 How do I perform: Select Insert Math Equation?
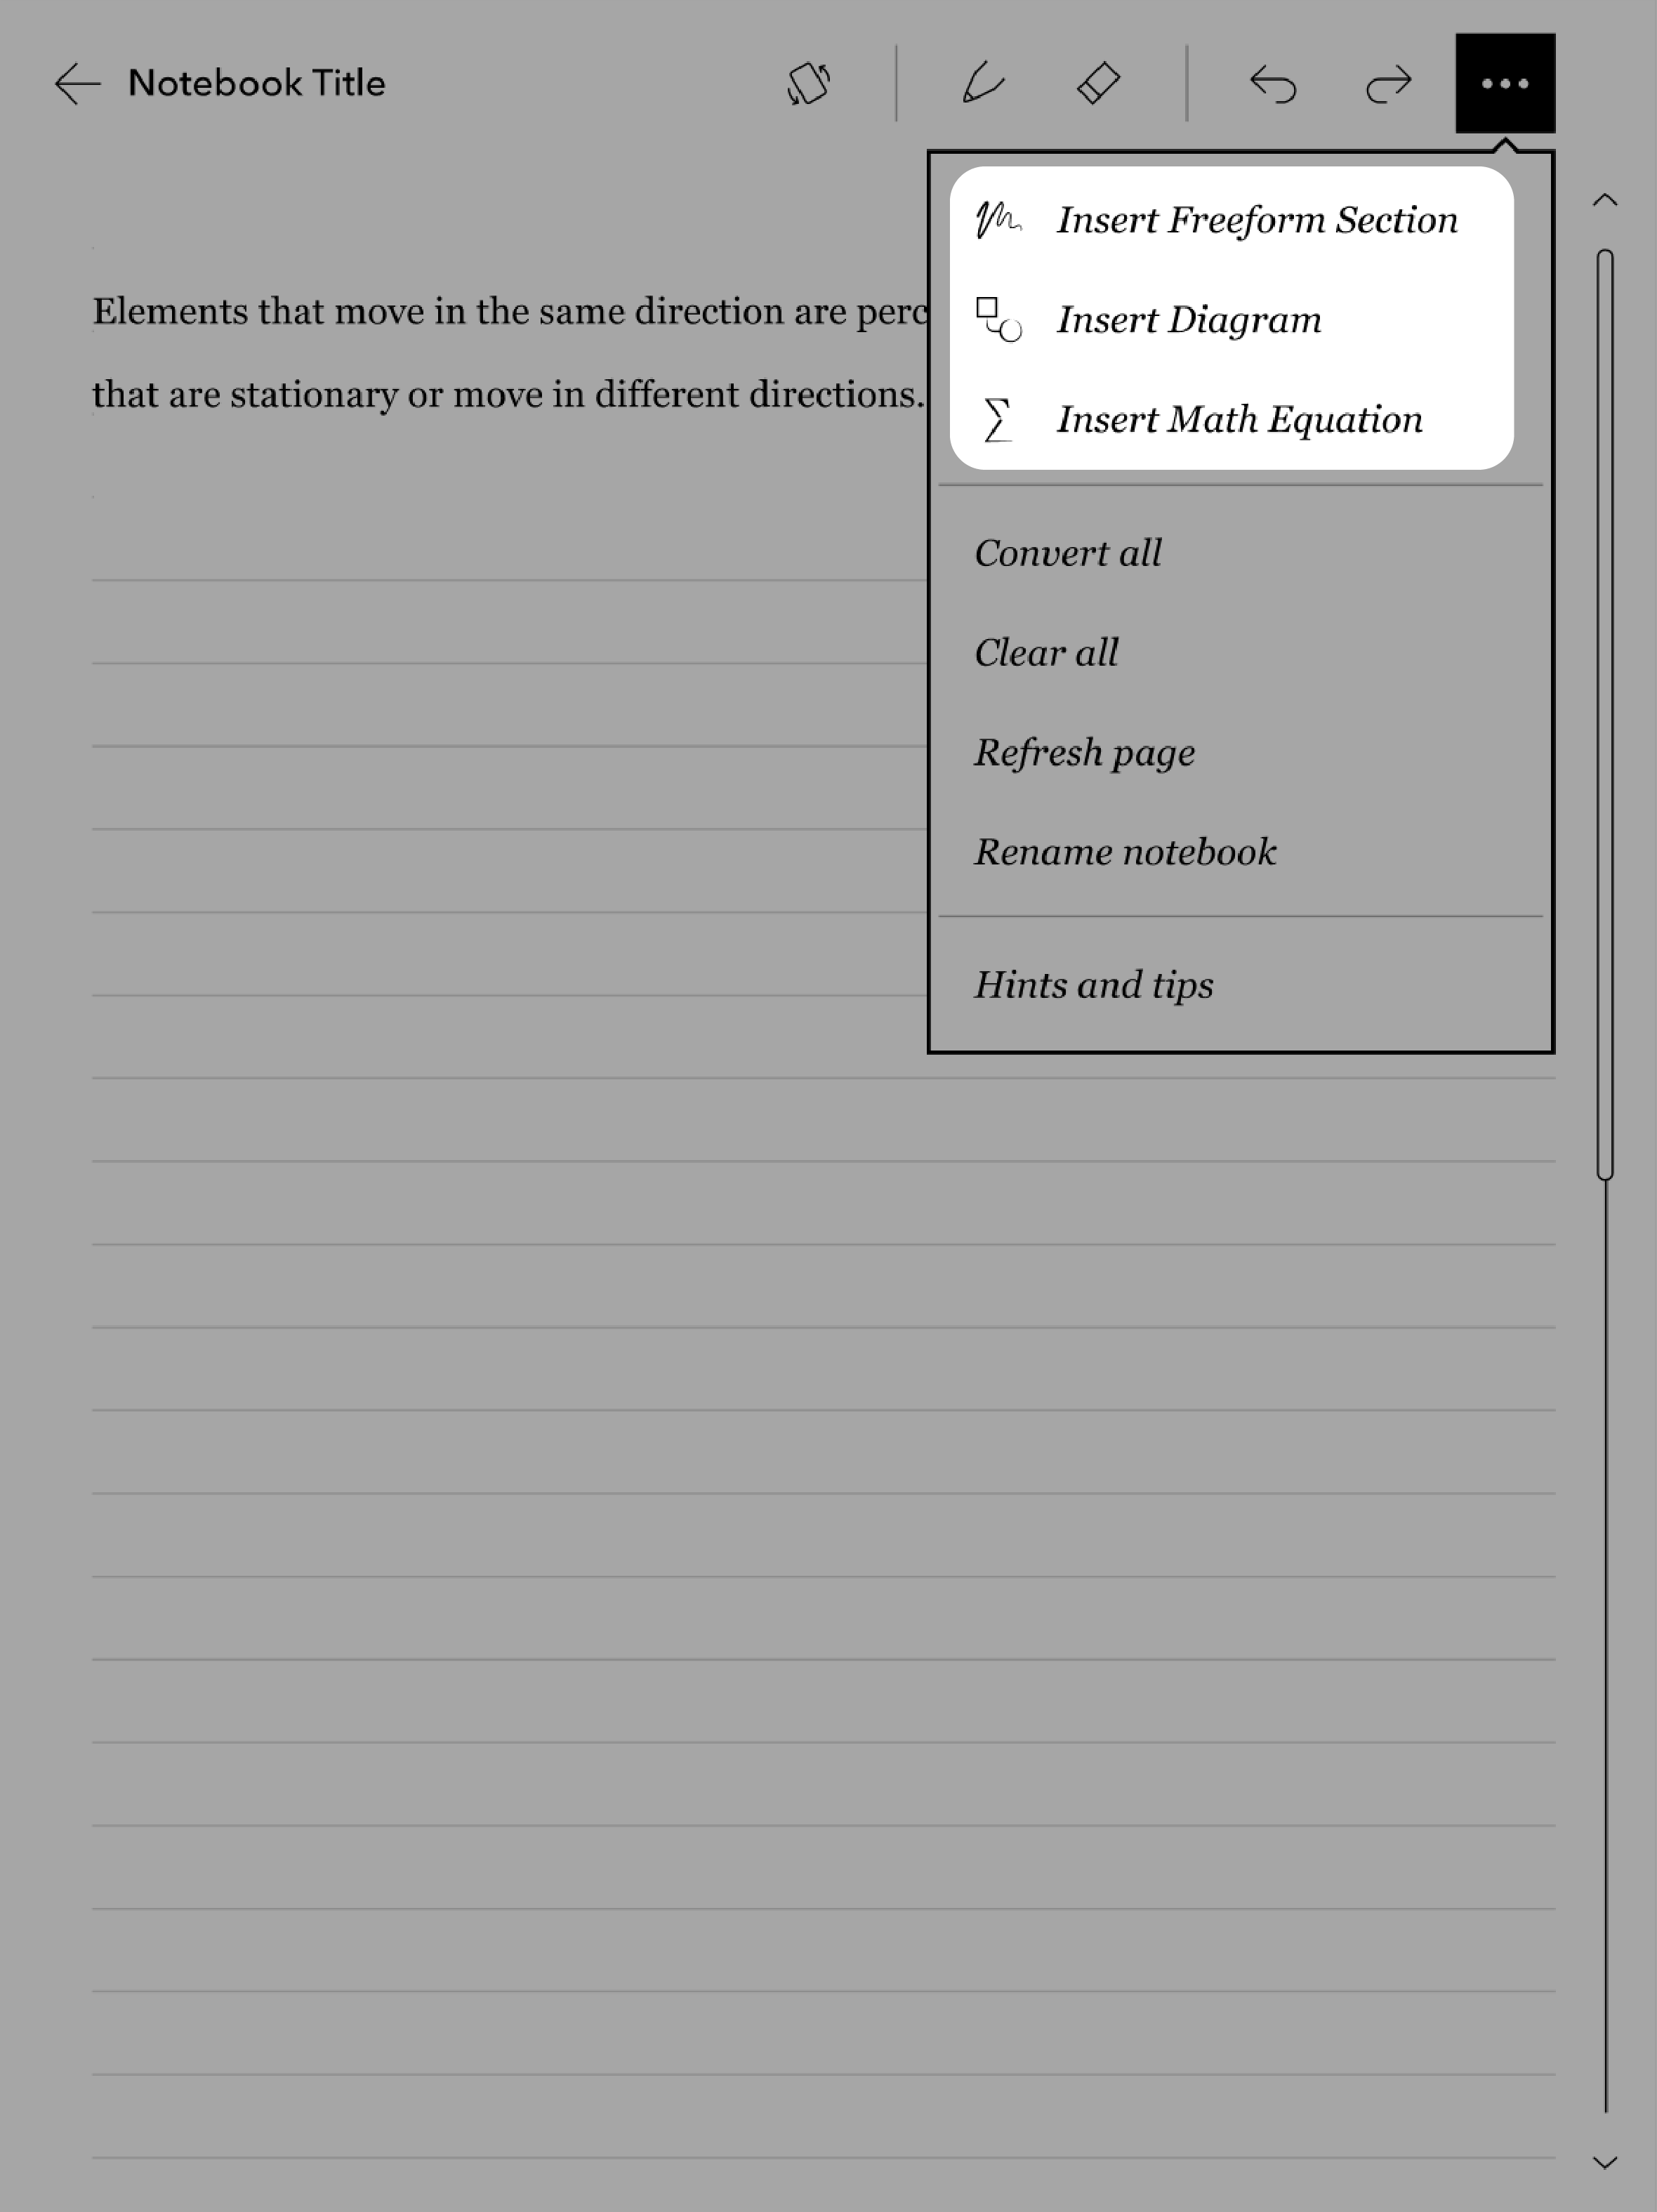pyautogui.click(x=1238, y=419)
